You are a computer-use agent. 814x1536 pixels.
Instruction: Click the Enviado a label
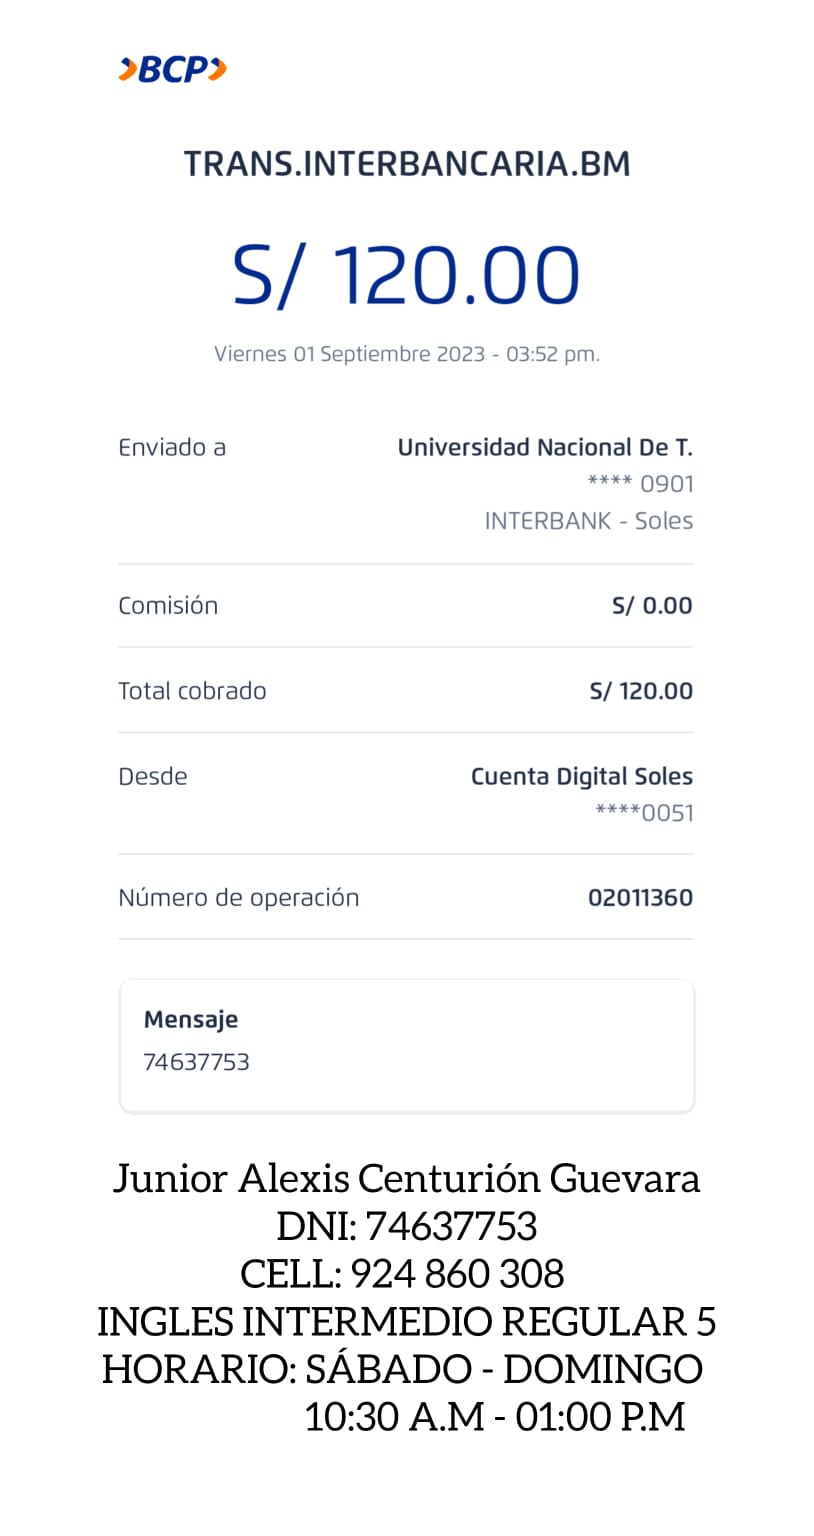[172, 447]
